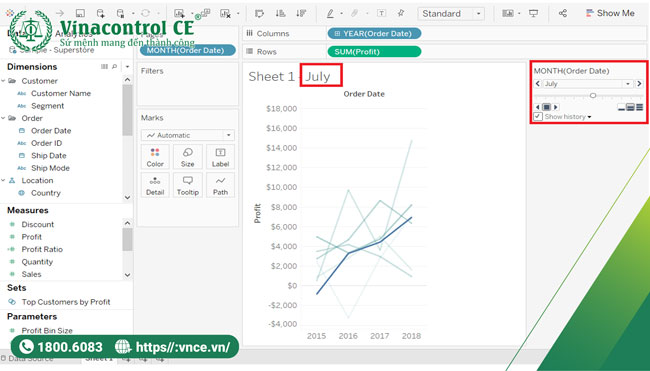Screen dimensions: 650x371
Task: Open the Show Me panel
Action: (610, 13)
